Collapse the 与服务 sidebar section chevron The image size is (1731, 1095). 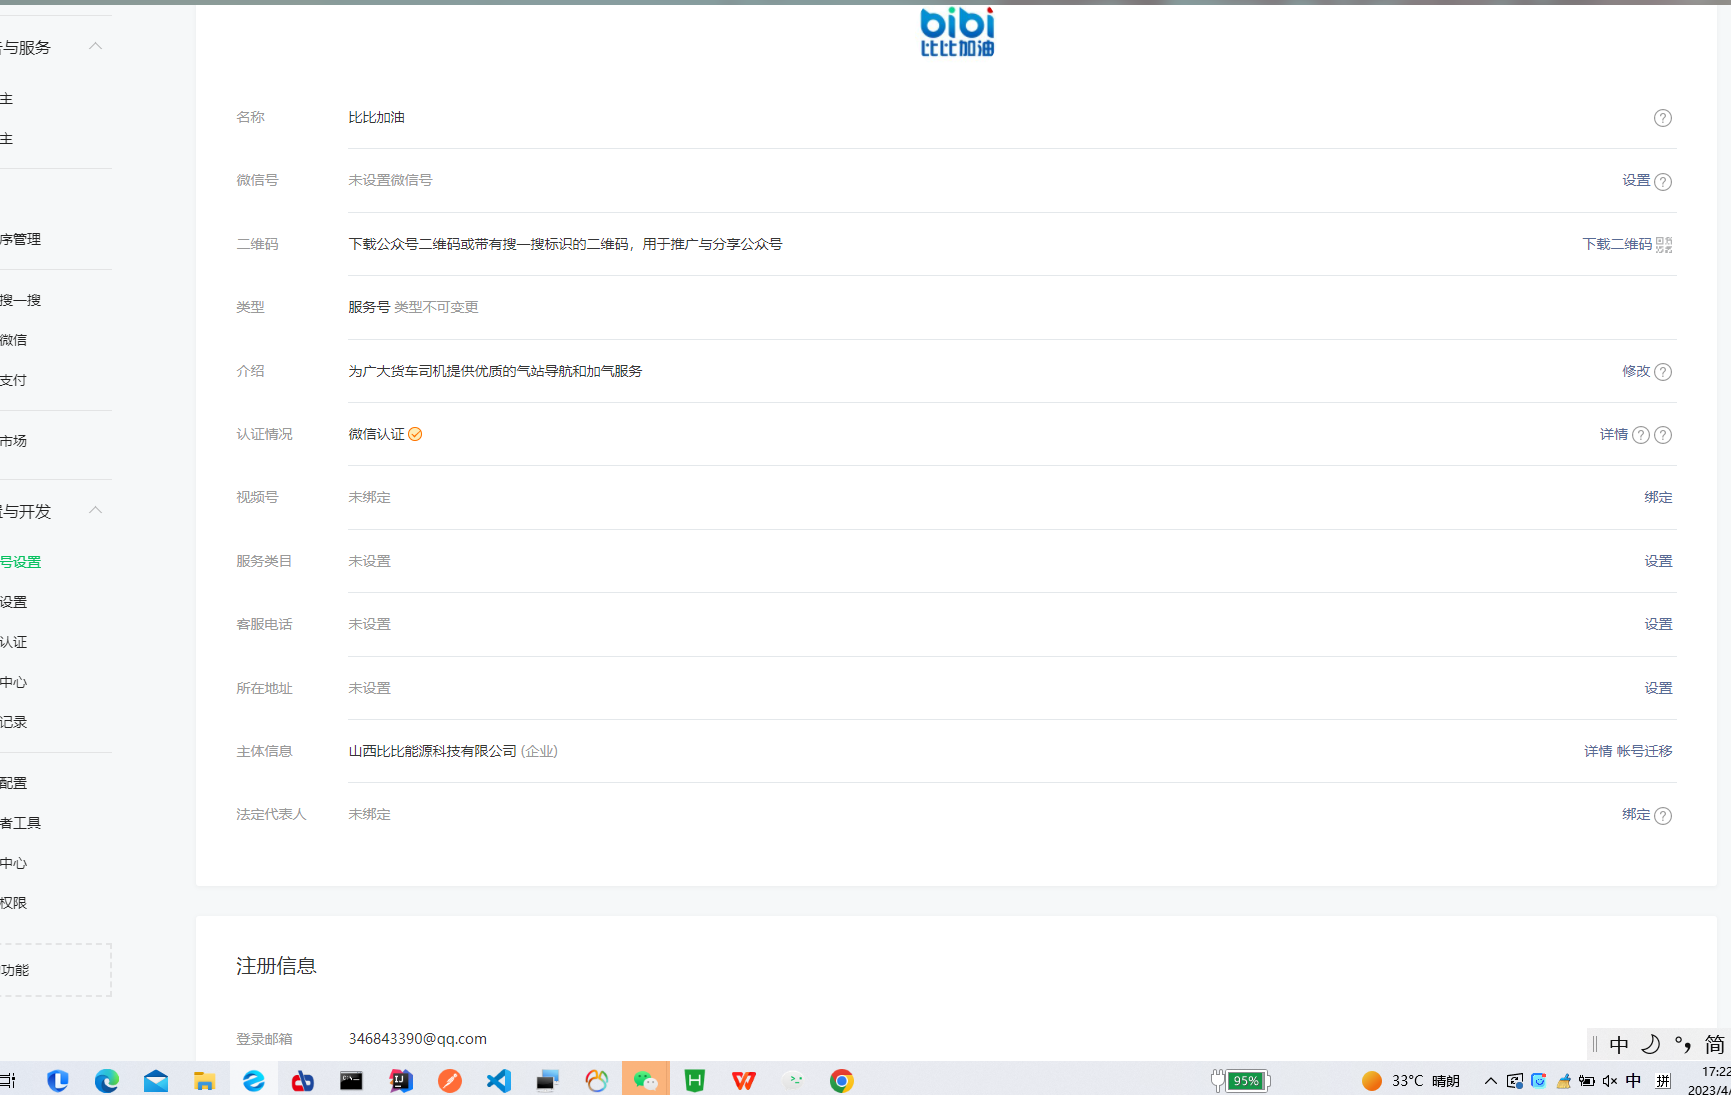coord(96,46)
